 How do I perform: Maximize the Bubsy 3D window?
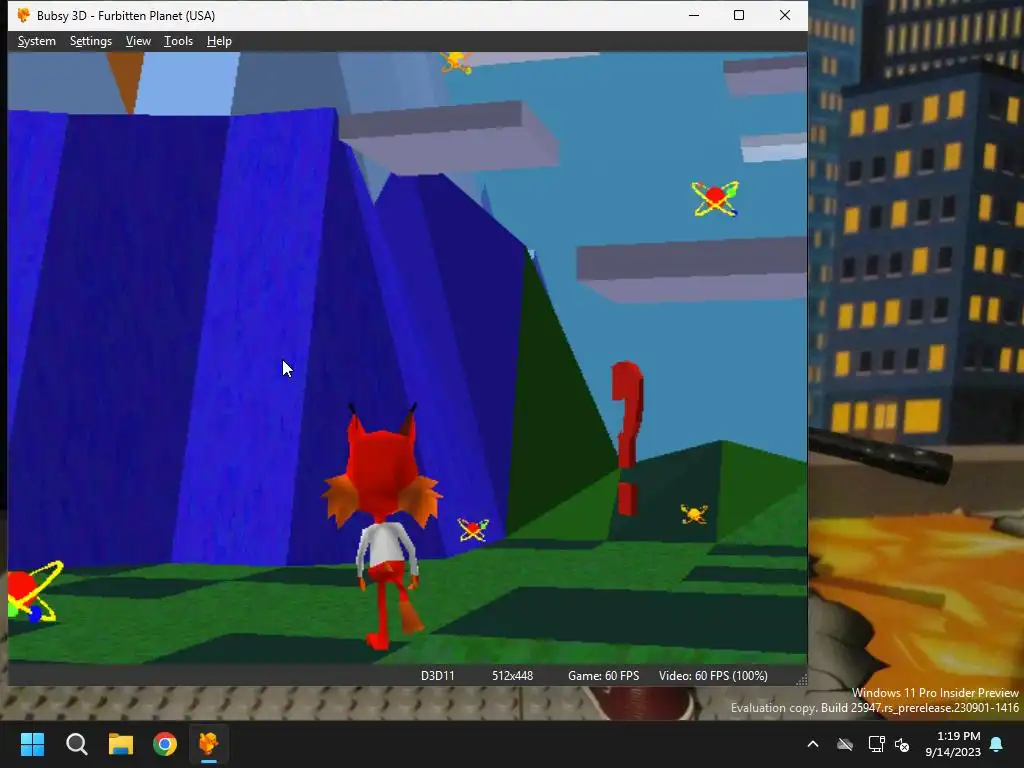tap(739, 15)
